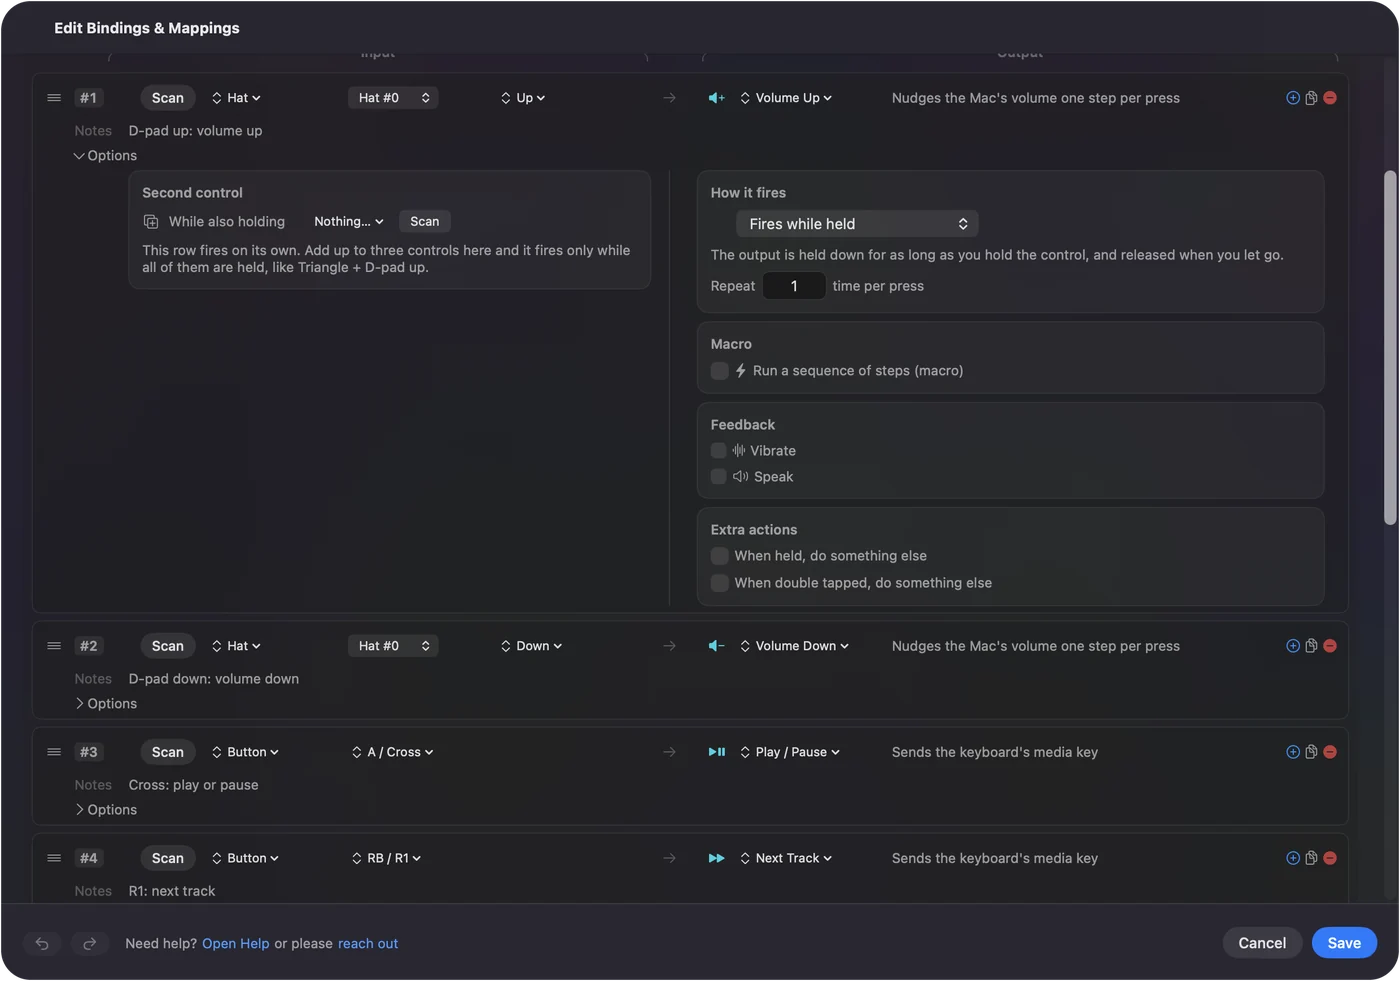1400x981 pixels.
Task: Duplicate binding row #1 with copy icon
Action: click(x=1311, y=98)
